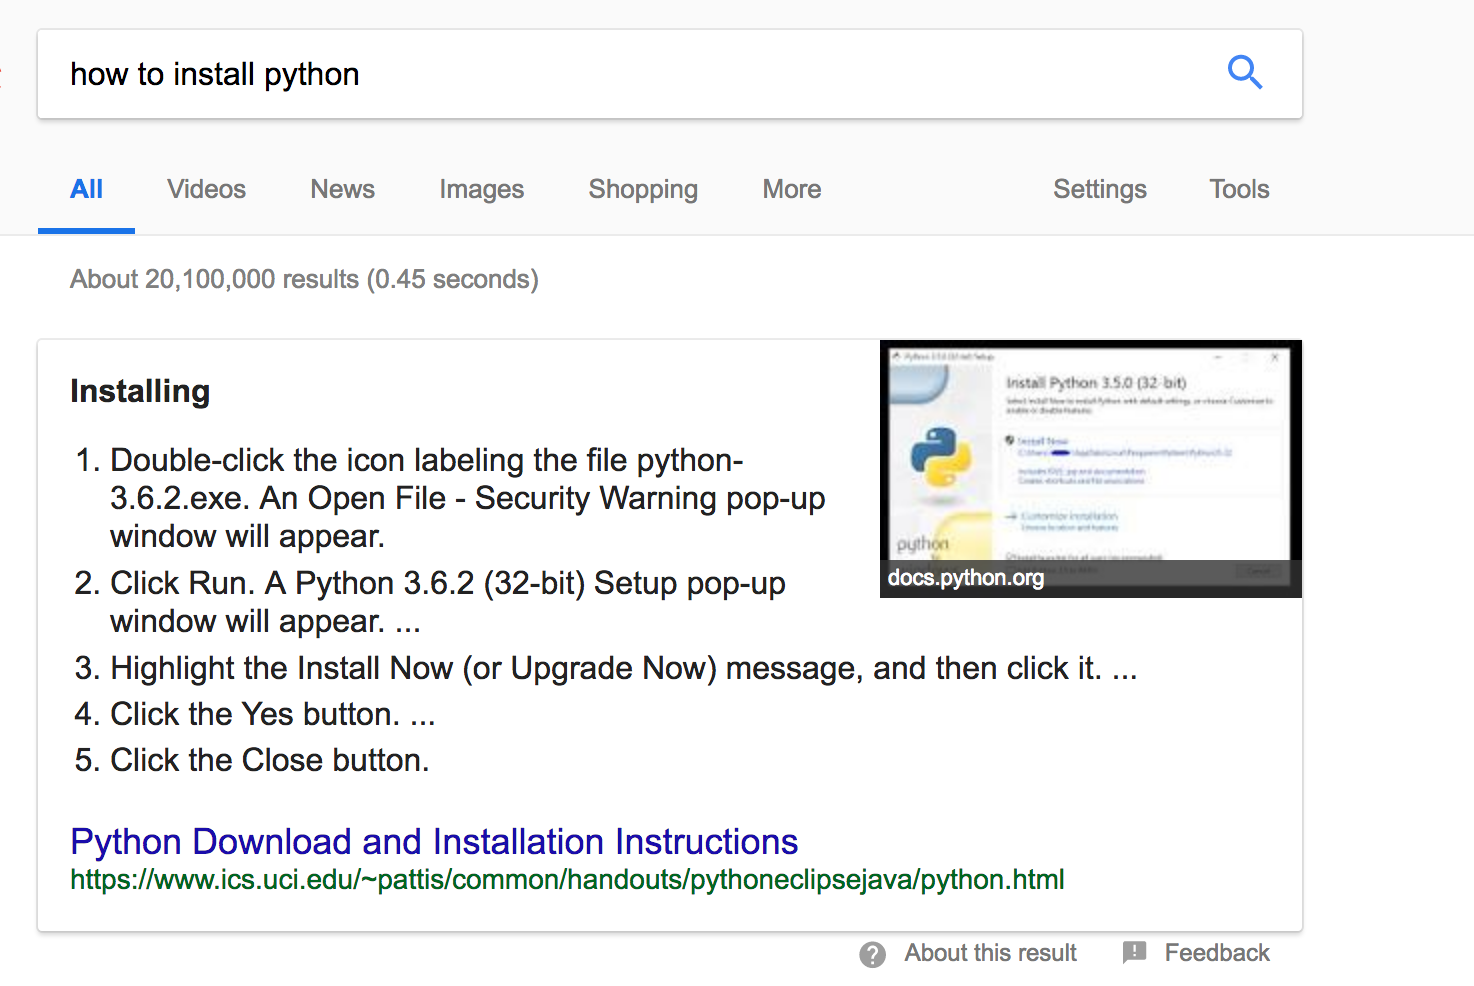Screen dimensions: 1474x986
Task: Open the More search categories menu
Action: [x=792, y=189]
